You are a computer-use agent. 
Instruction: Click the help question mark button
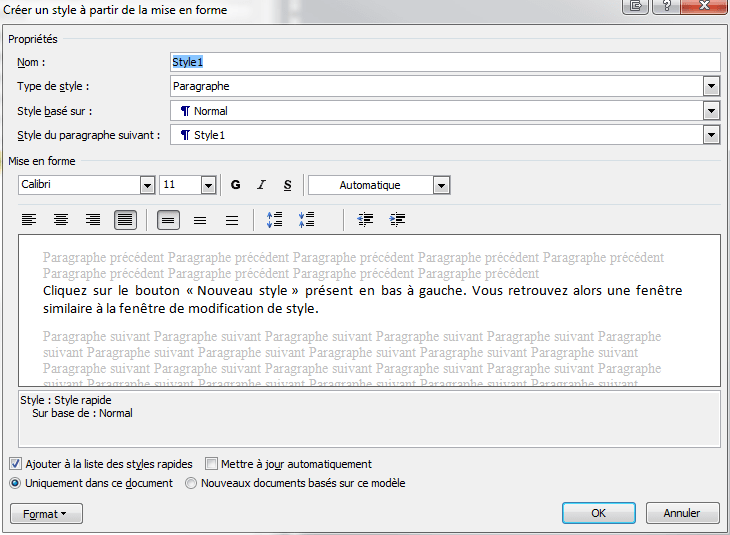pos(666,6)
